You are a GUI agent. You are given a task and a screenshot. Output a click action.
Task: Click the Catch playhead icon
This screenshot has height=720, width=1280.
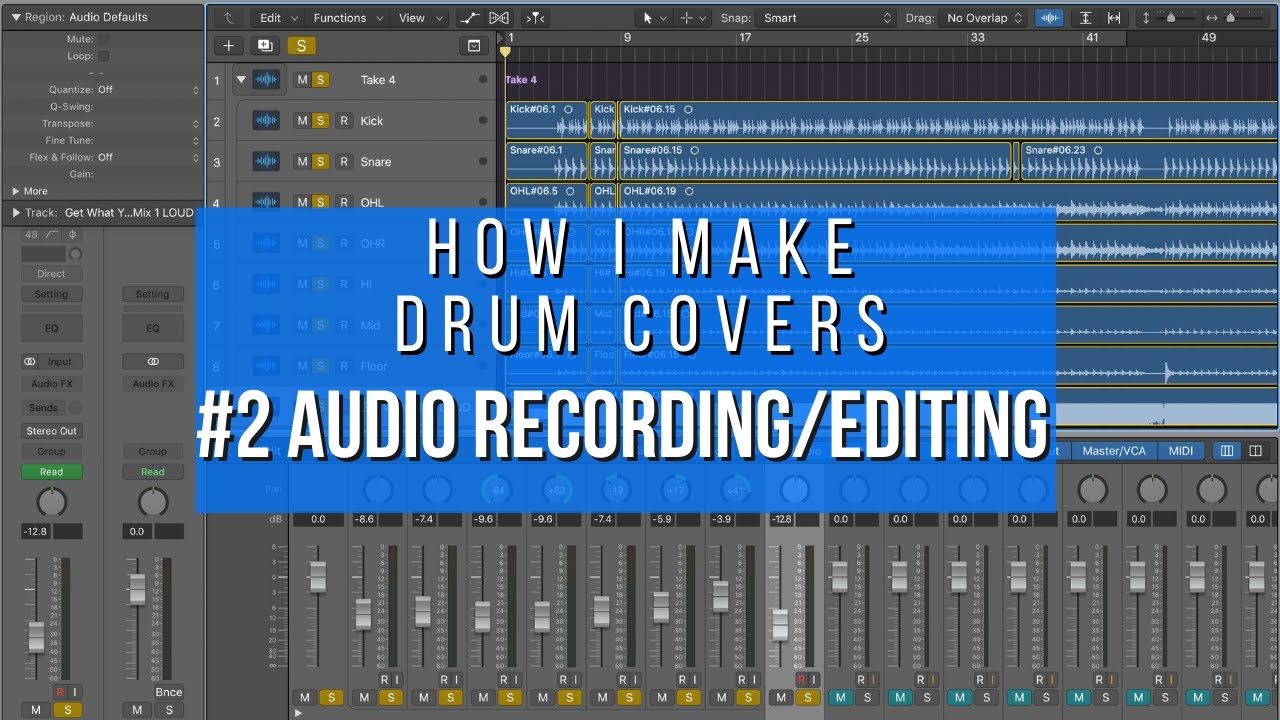[535, 17]
